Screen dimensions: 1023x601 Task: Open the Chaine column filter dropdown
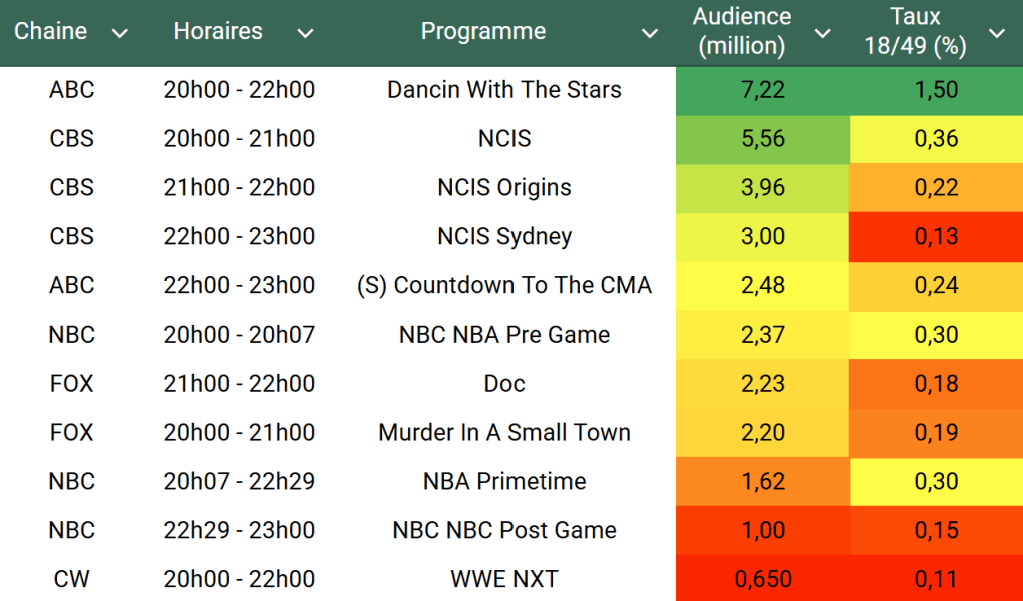click(120, 34)
